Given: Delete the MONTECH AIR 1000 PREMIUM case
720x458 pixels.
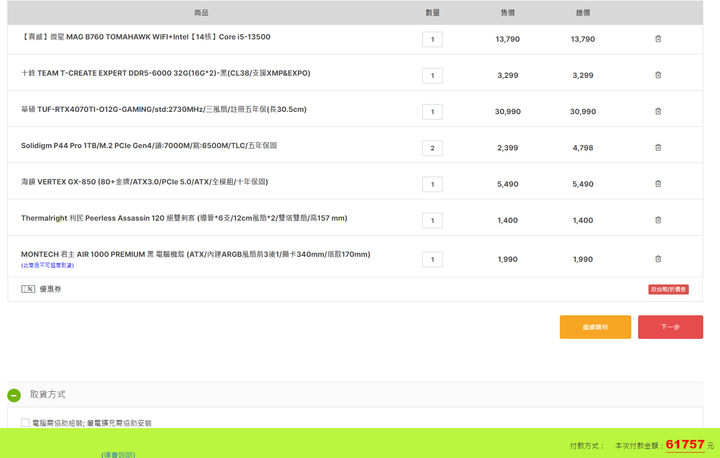Looking at the screenshot, I should tap(658, 260).
